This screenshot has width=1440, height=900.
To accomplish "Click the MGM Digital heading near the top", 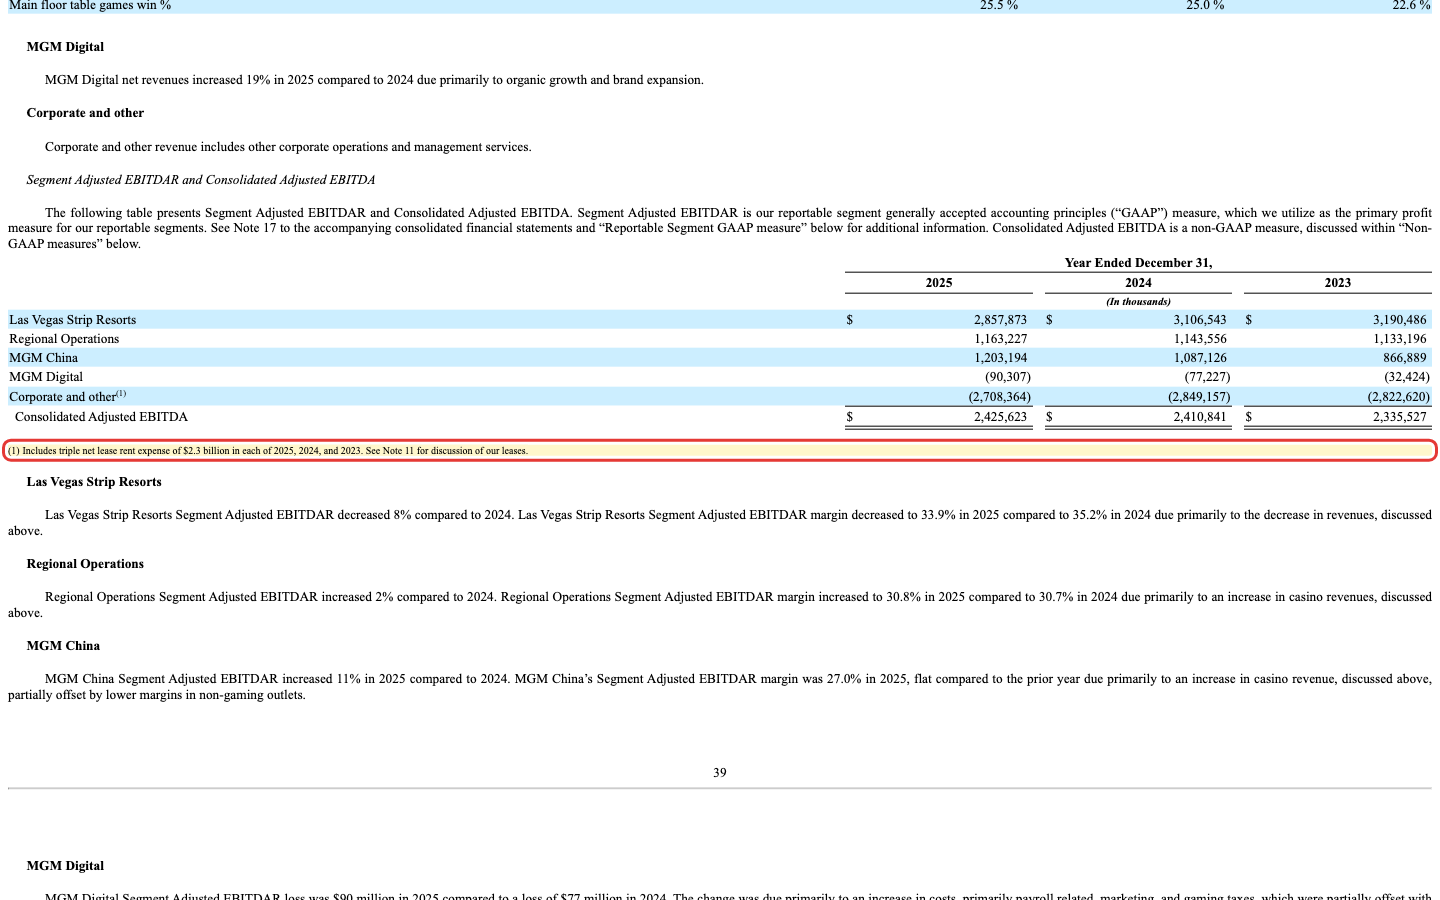I will pos(65,47).
